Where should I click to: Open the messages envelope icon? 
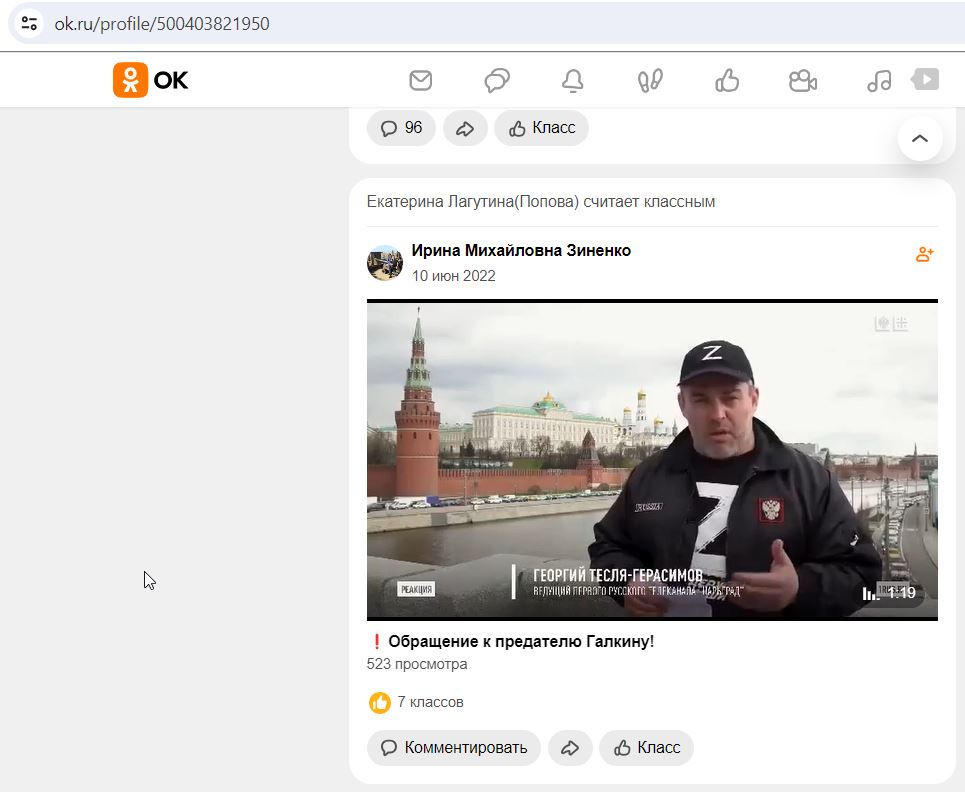(x=421, y=81)
